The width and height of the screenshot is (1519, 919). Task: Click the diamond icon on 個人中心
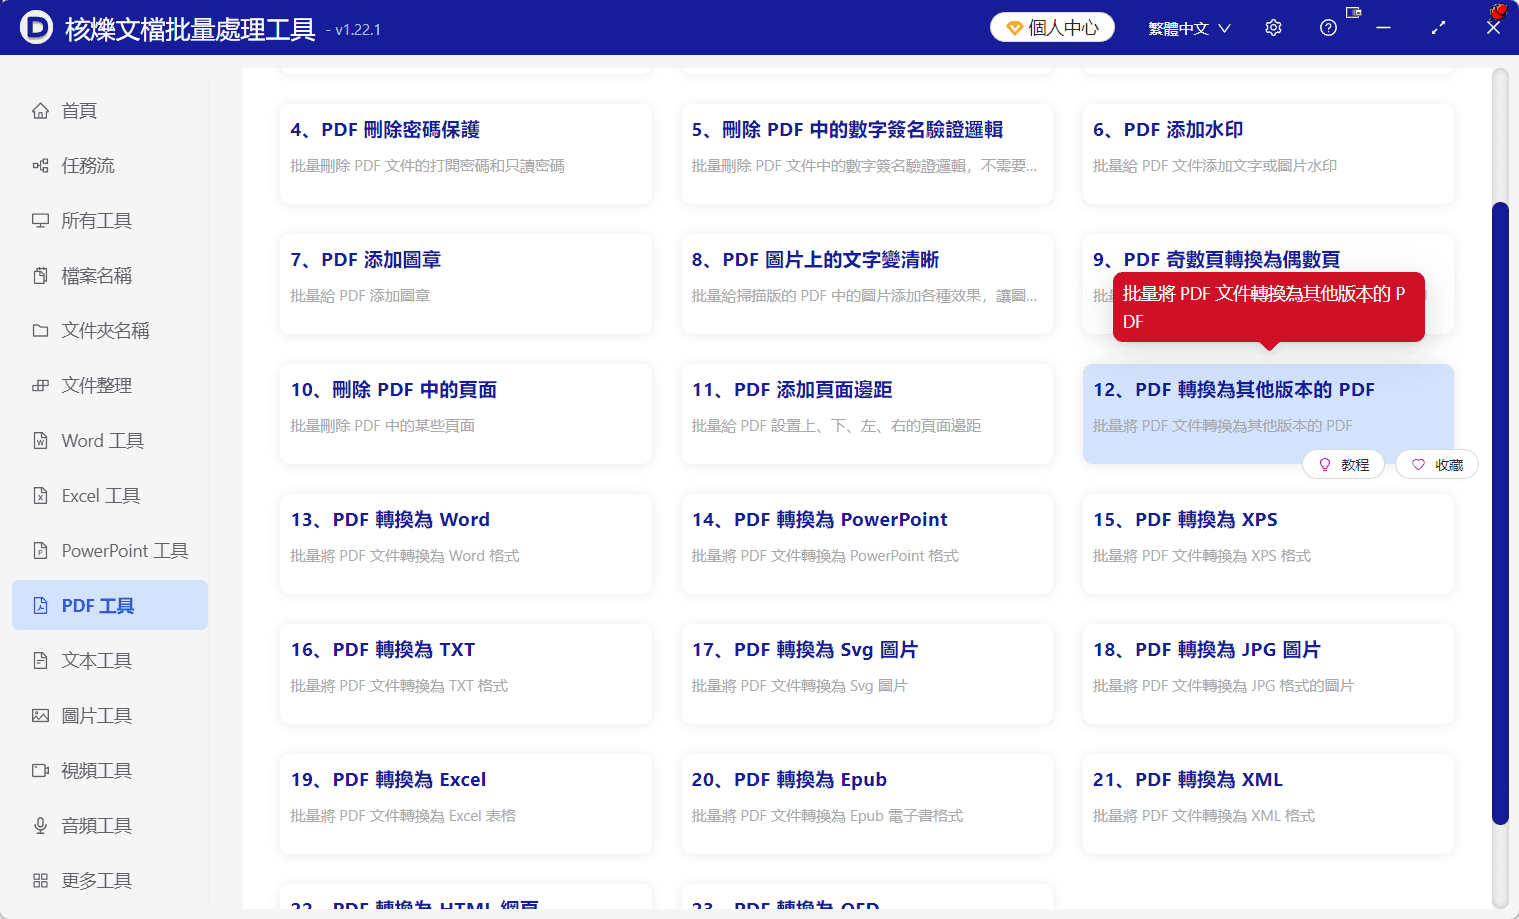click(x=1014, y=28)
